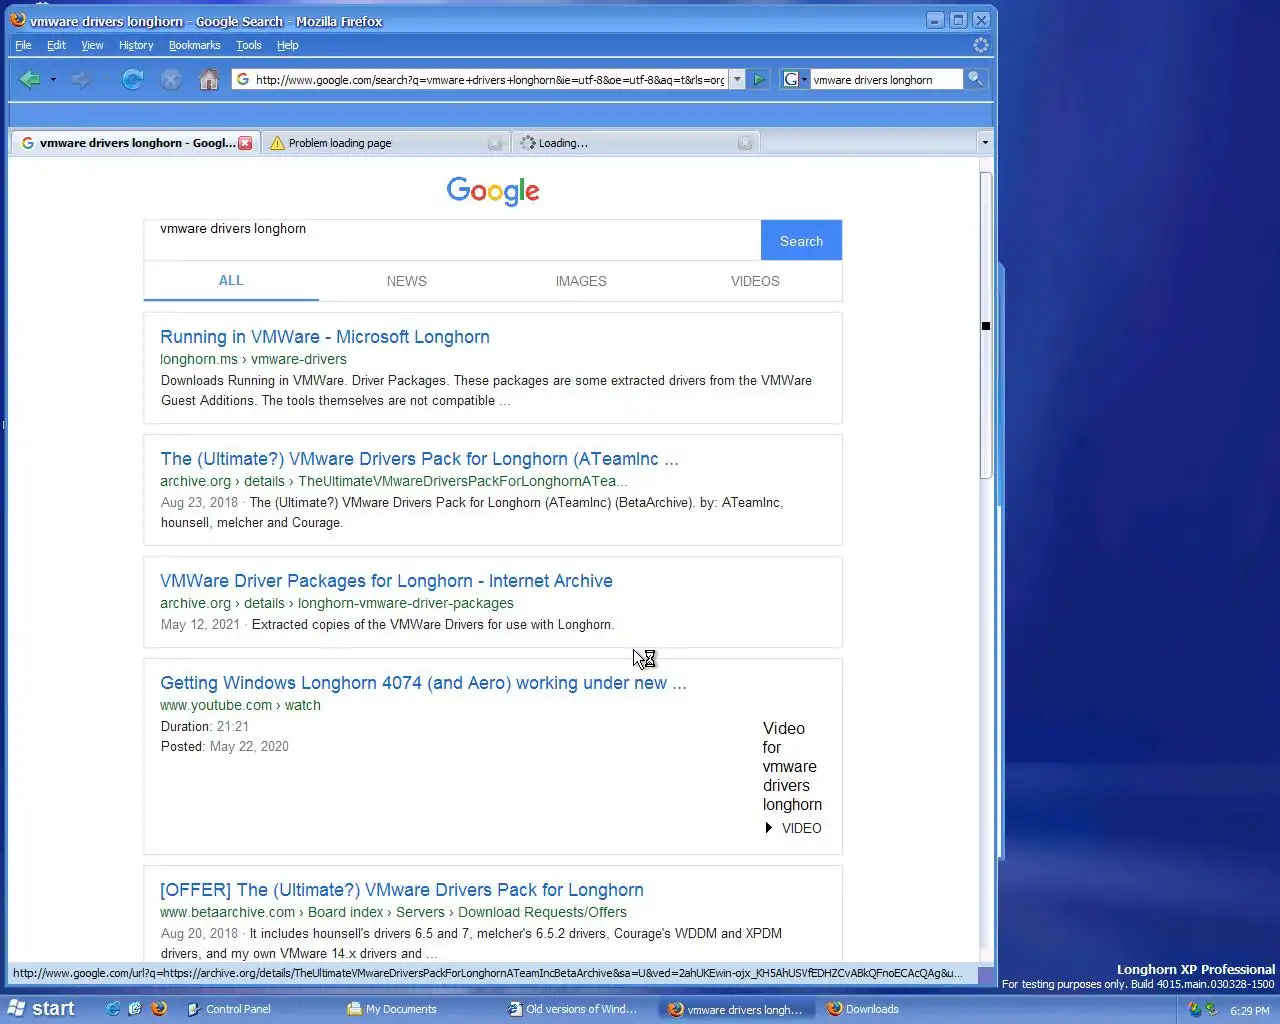Click the Google favicon in address bar
Image resolution: width=1280 pixels, height=1024 pixels.
pos(242,80)
